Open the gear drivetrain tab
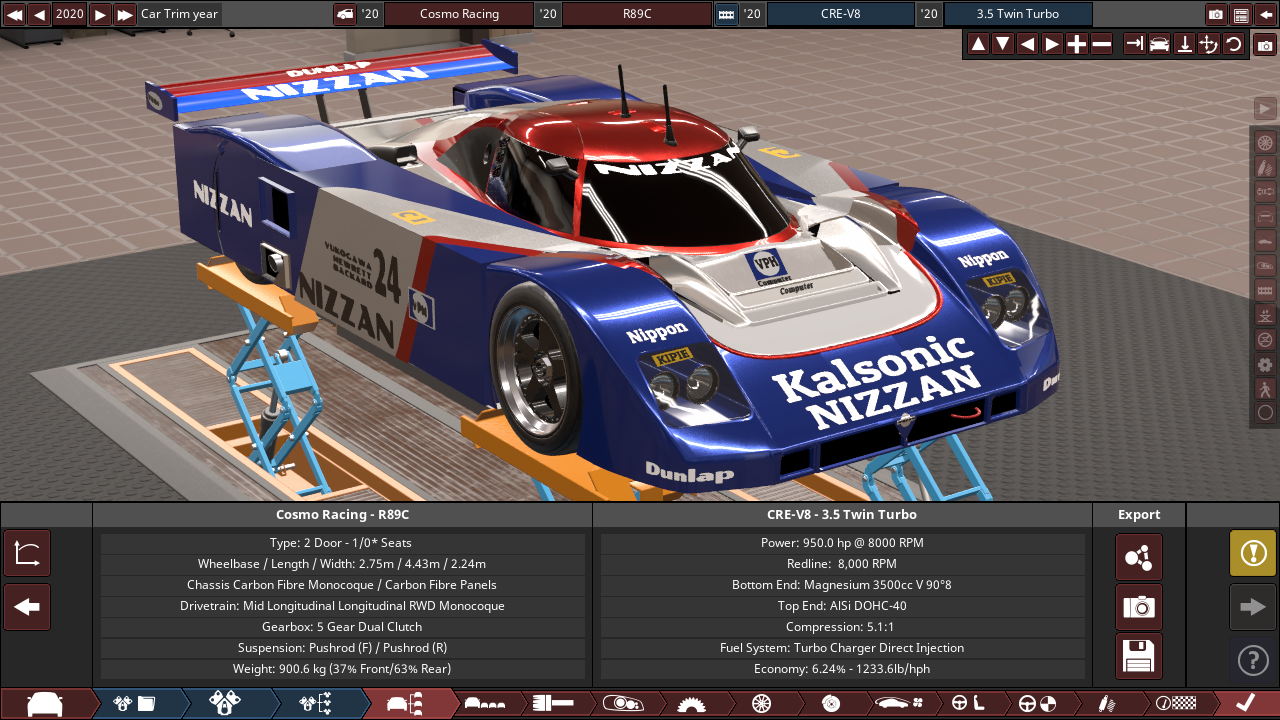Viewport: 1280px width, 720px height. pos(690,704)
